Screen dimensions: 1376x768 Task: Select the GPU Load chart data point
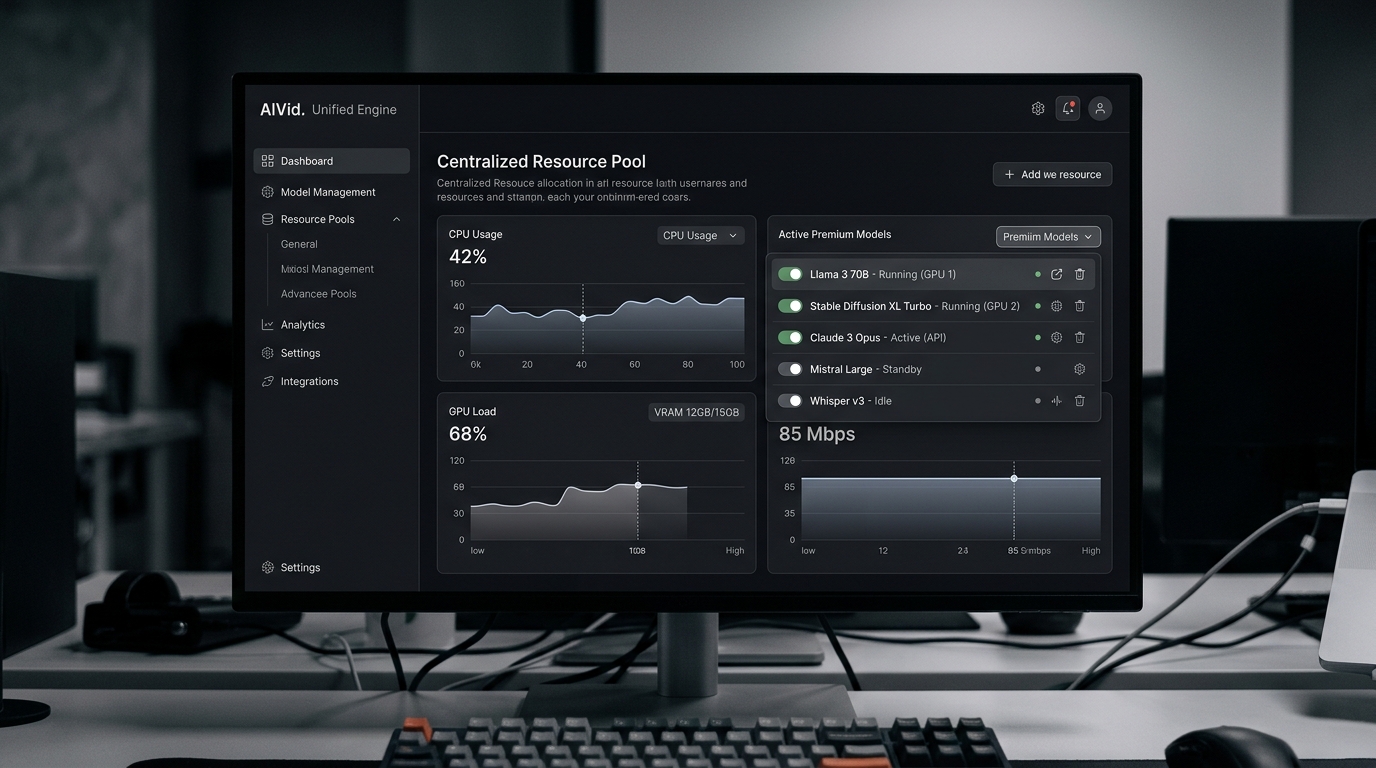(x=638, y=485)
